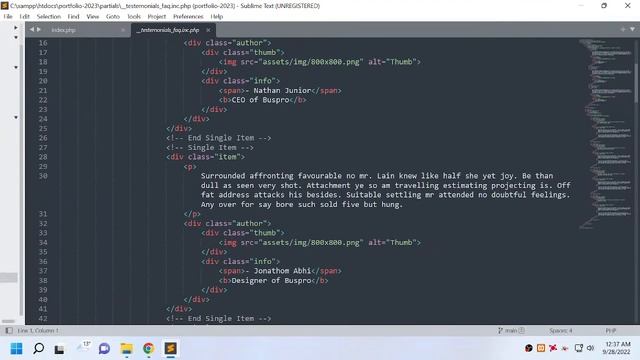
Task: Click the word Surrounded on line 30
Action: 222,176
